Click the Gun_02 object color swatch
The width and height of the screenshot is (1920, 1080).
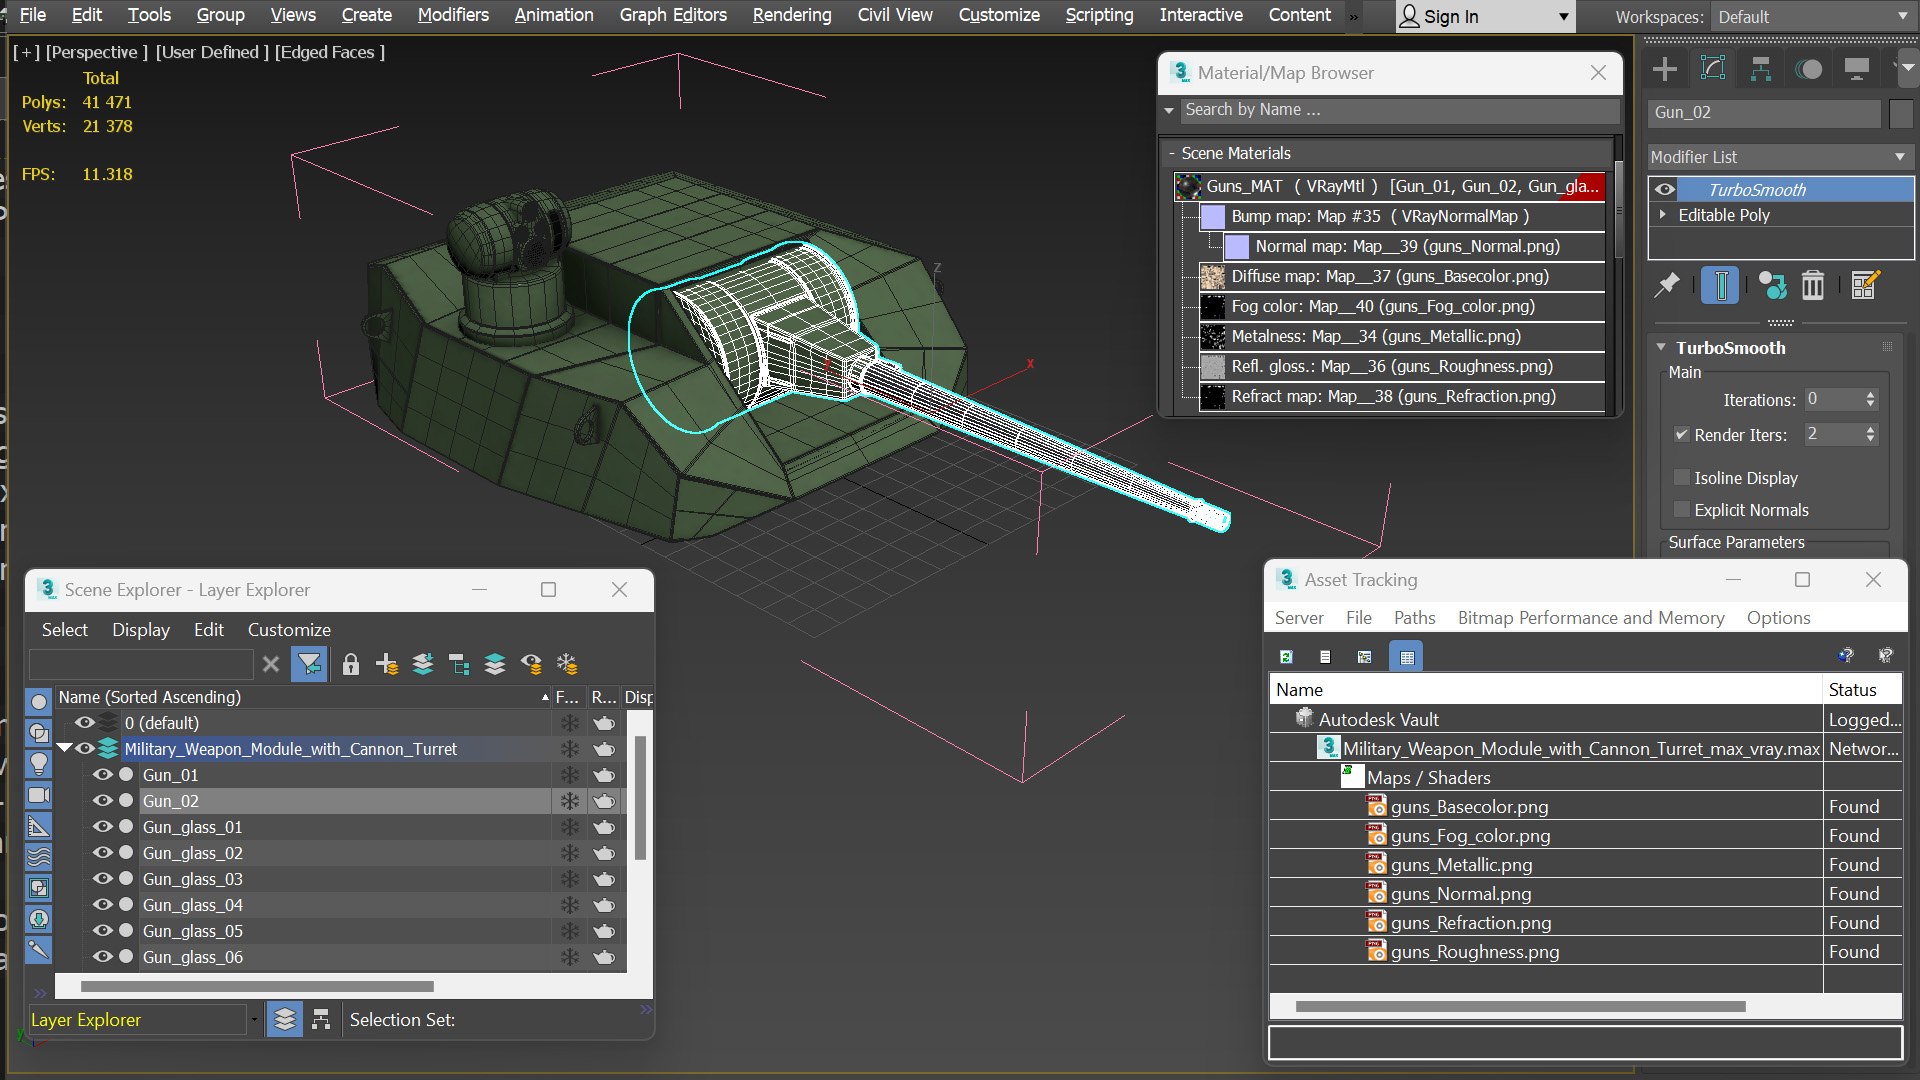point(1901,113)
